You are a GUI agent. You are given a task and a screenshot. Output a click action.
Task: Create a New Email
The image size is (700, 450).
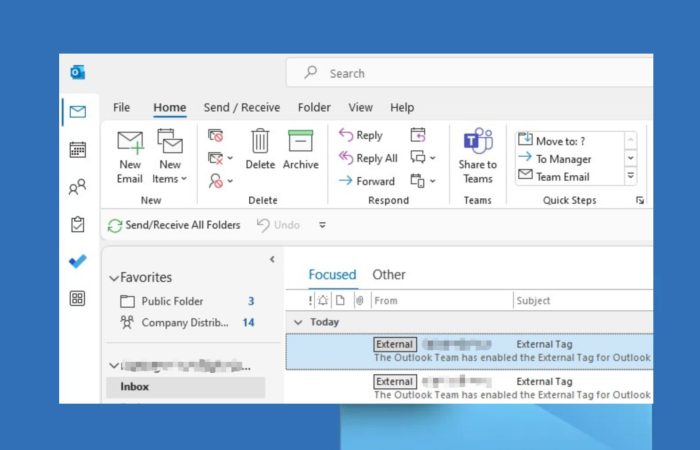pyautogui.click(x=130, y=157)
